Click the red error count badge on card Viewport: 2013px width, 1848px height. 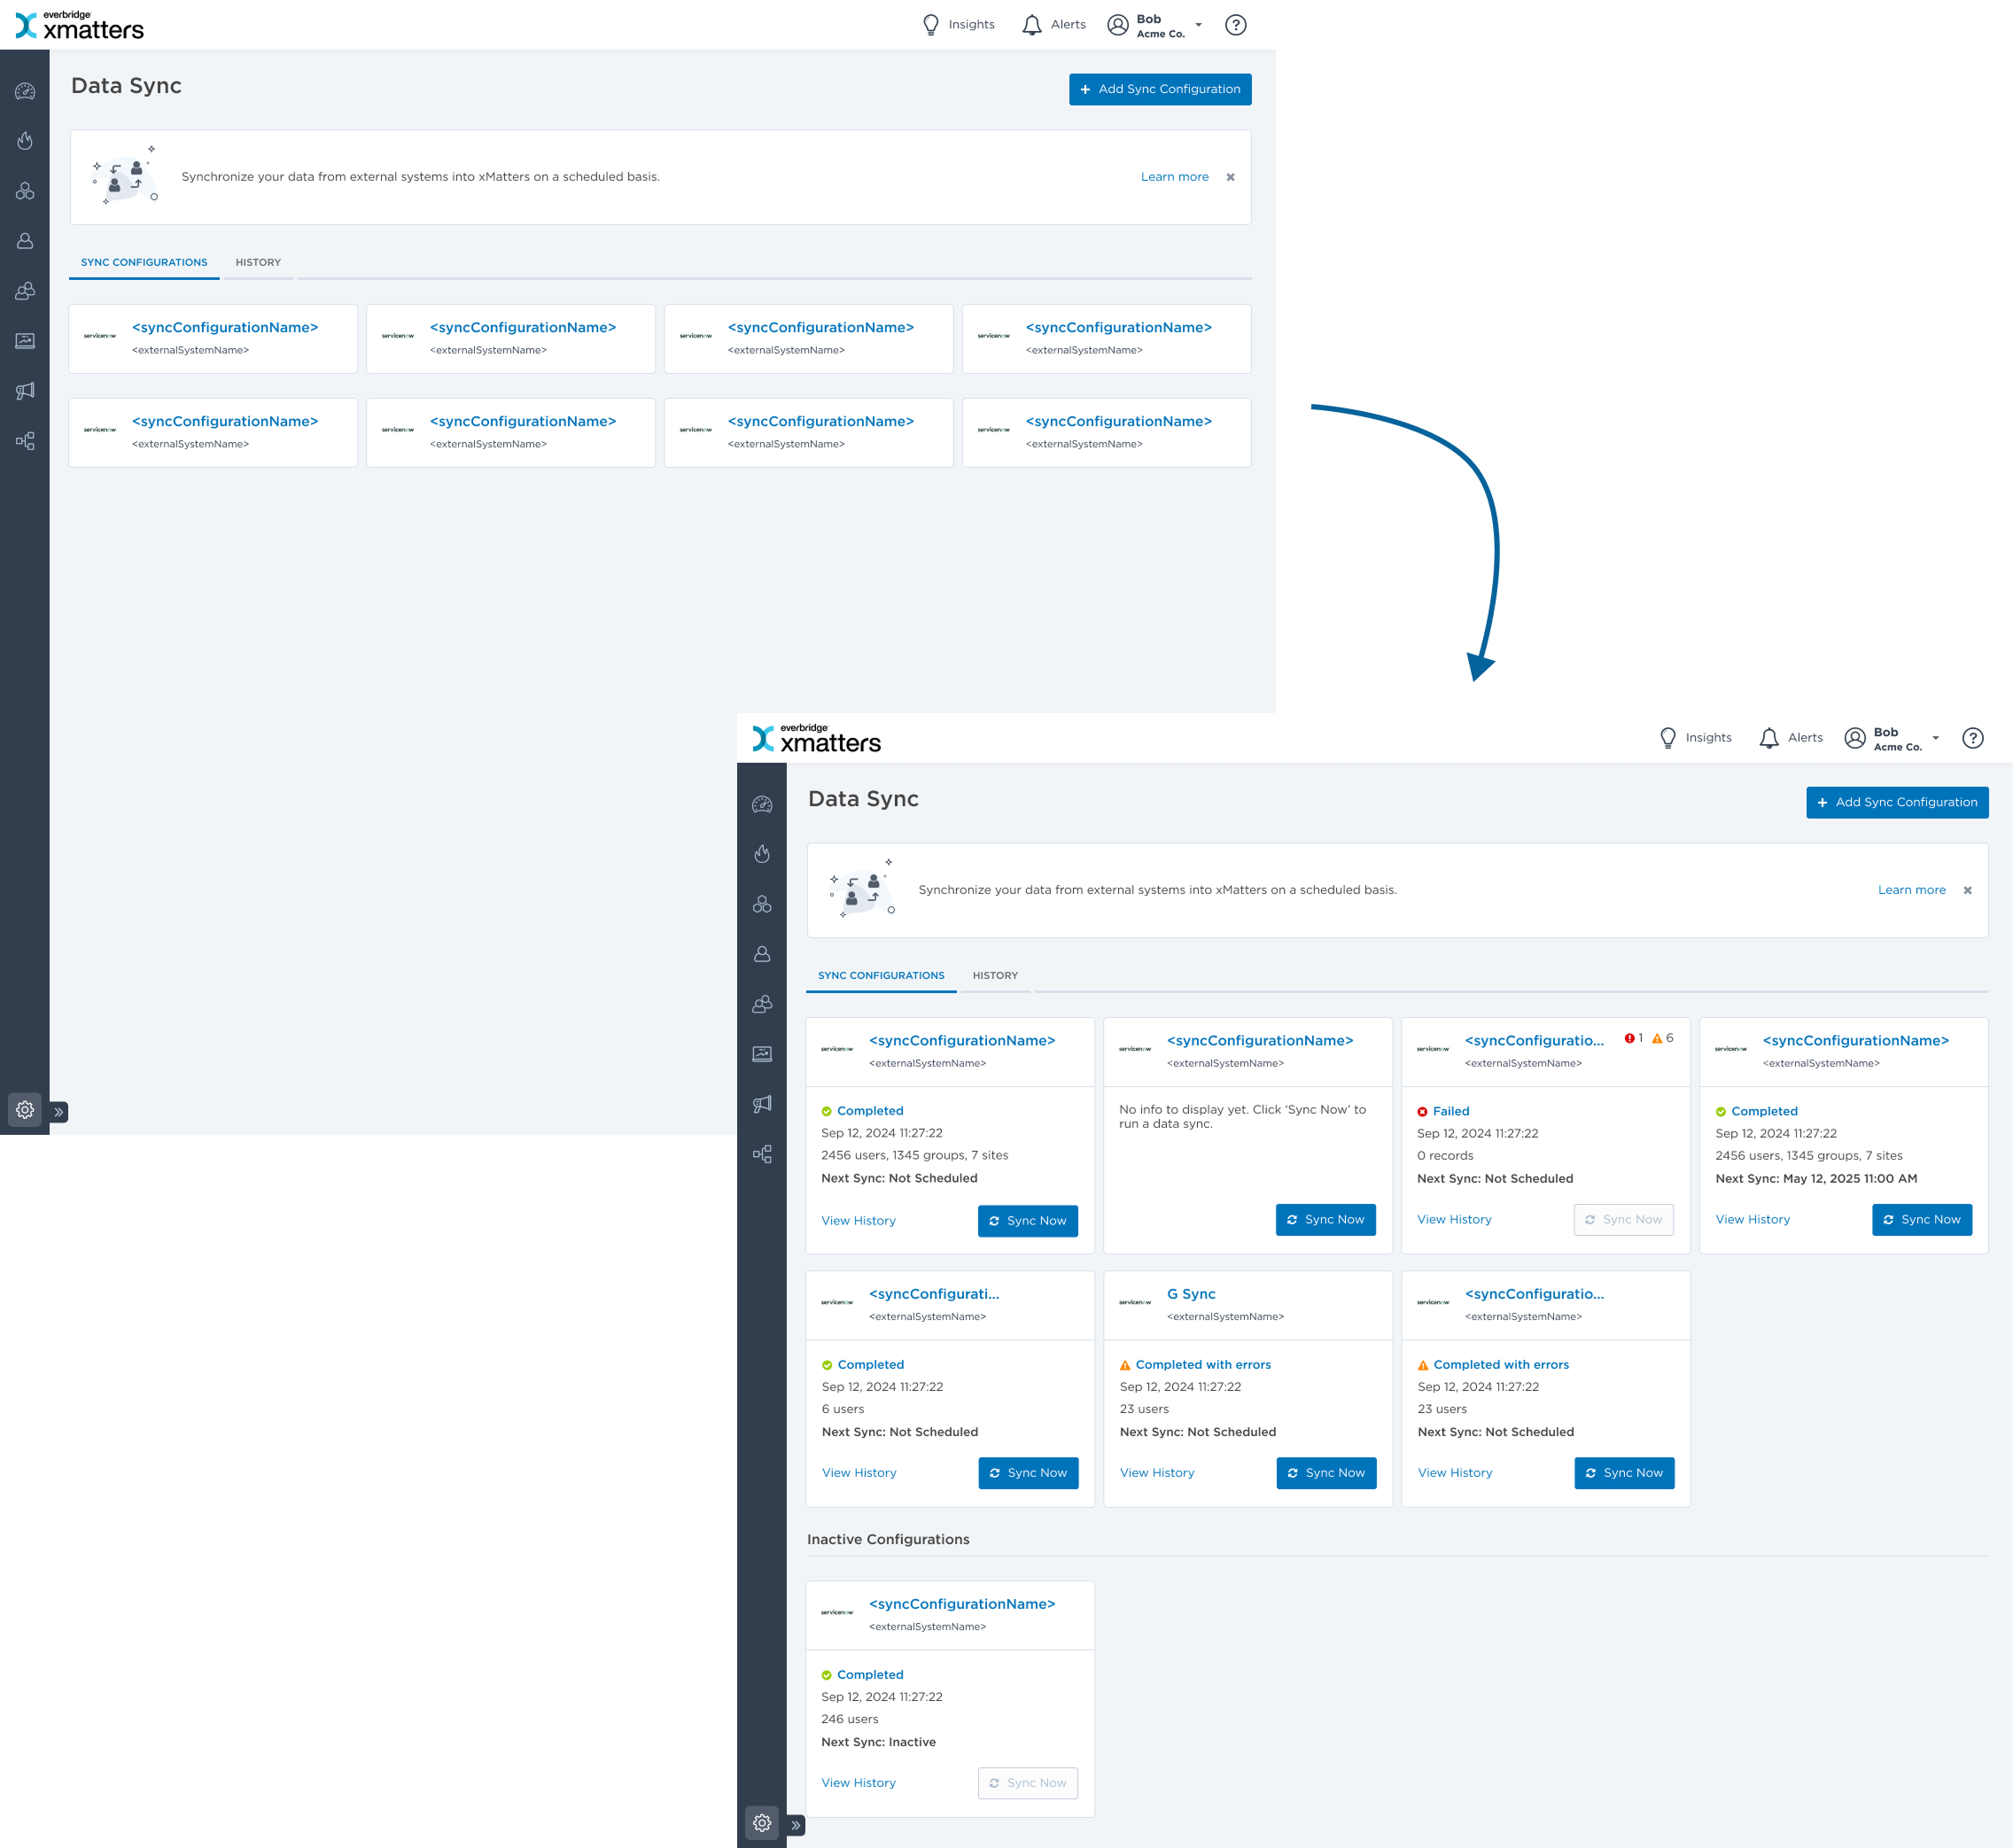pyautogui.click(x=1633, y=1038)
